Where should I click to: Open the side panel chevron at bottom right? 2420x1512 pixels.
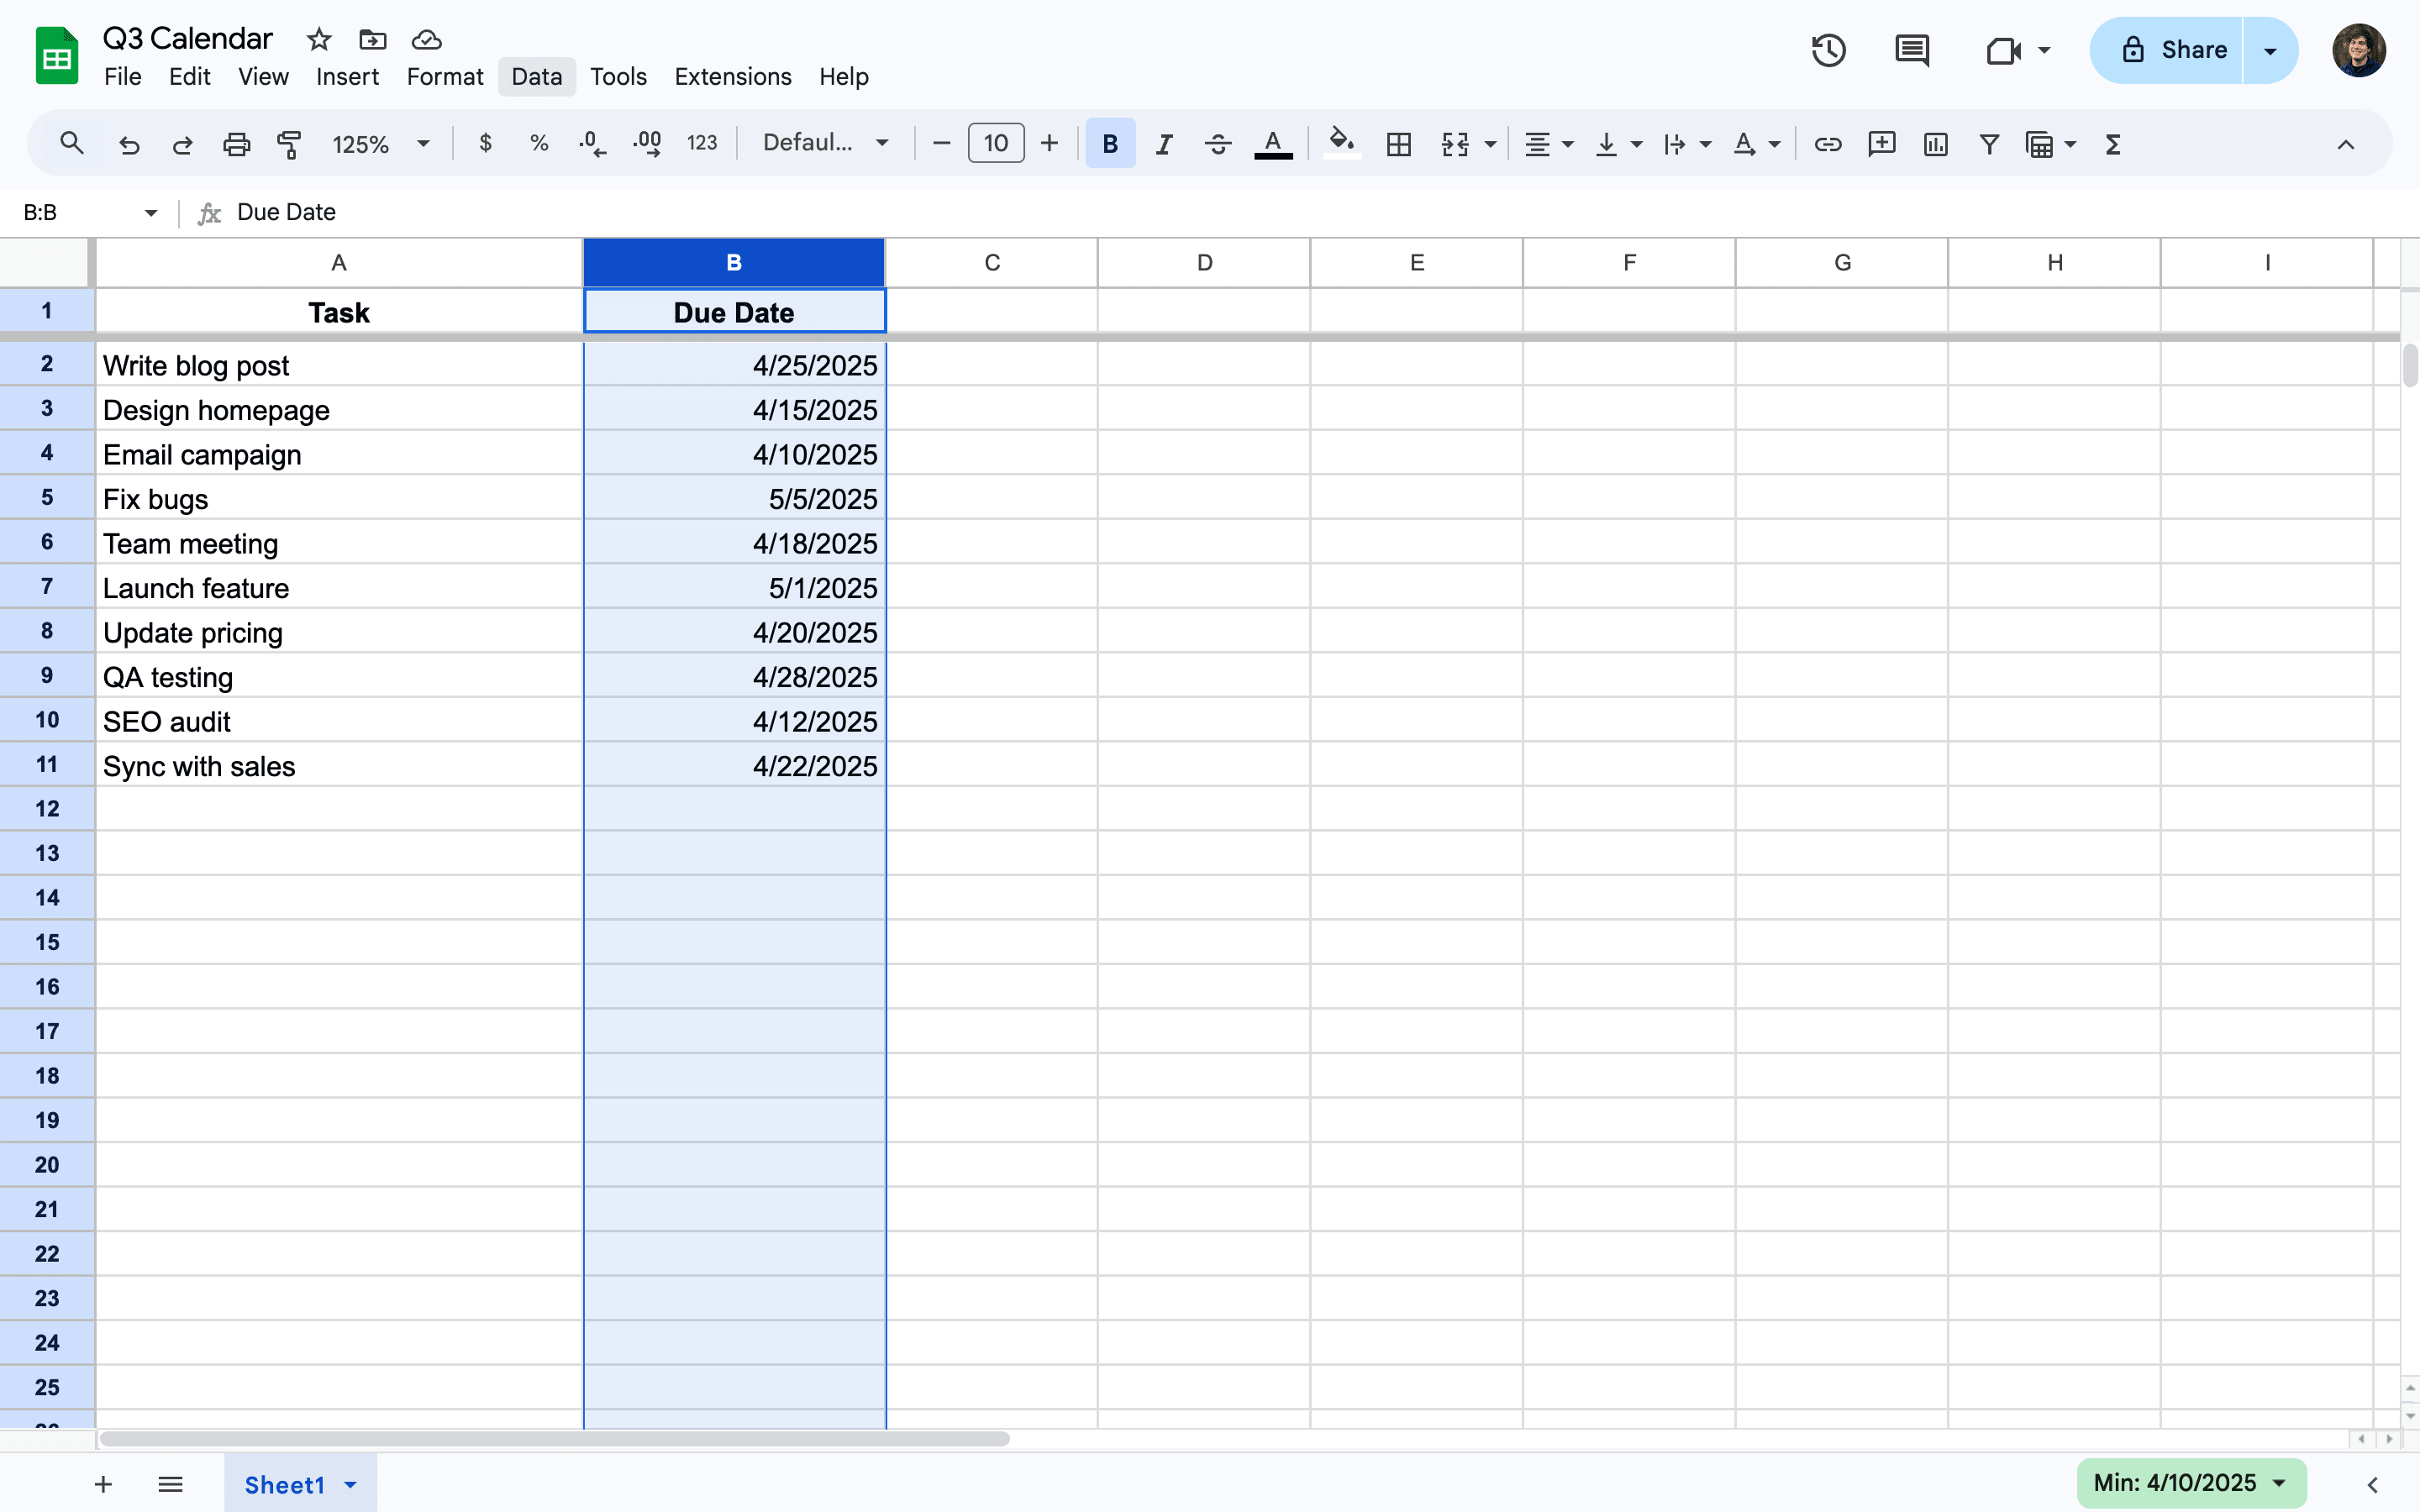pos(2372,1484)
